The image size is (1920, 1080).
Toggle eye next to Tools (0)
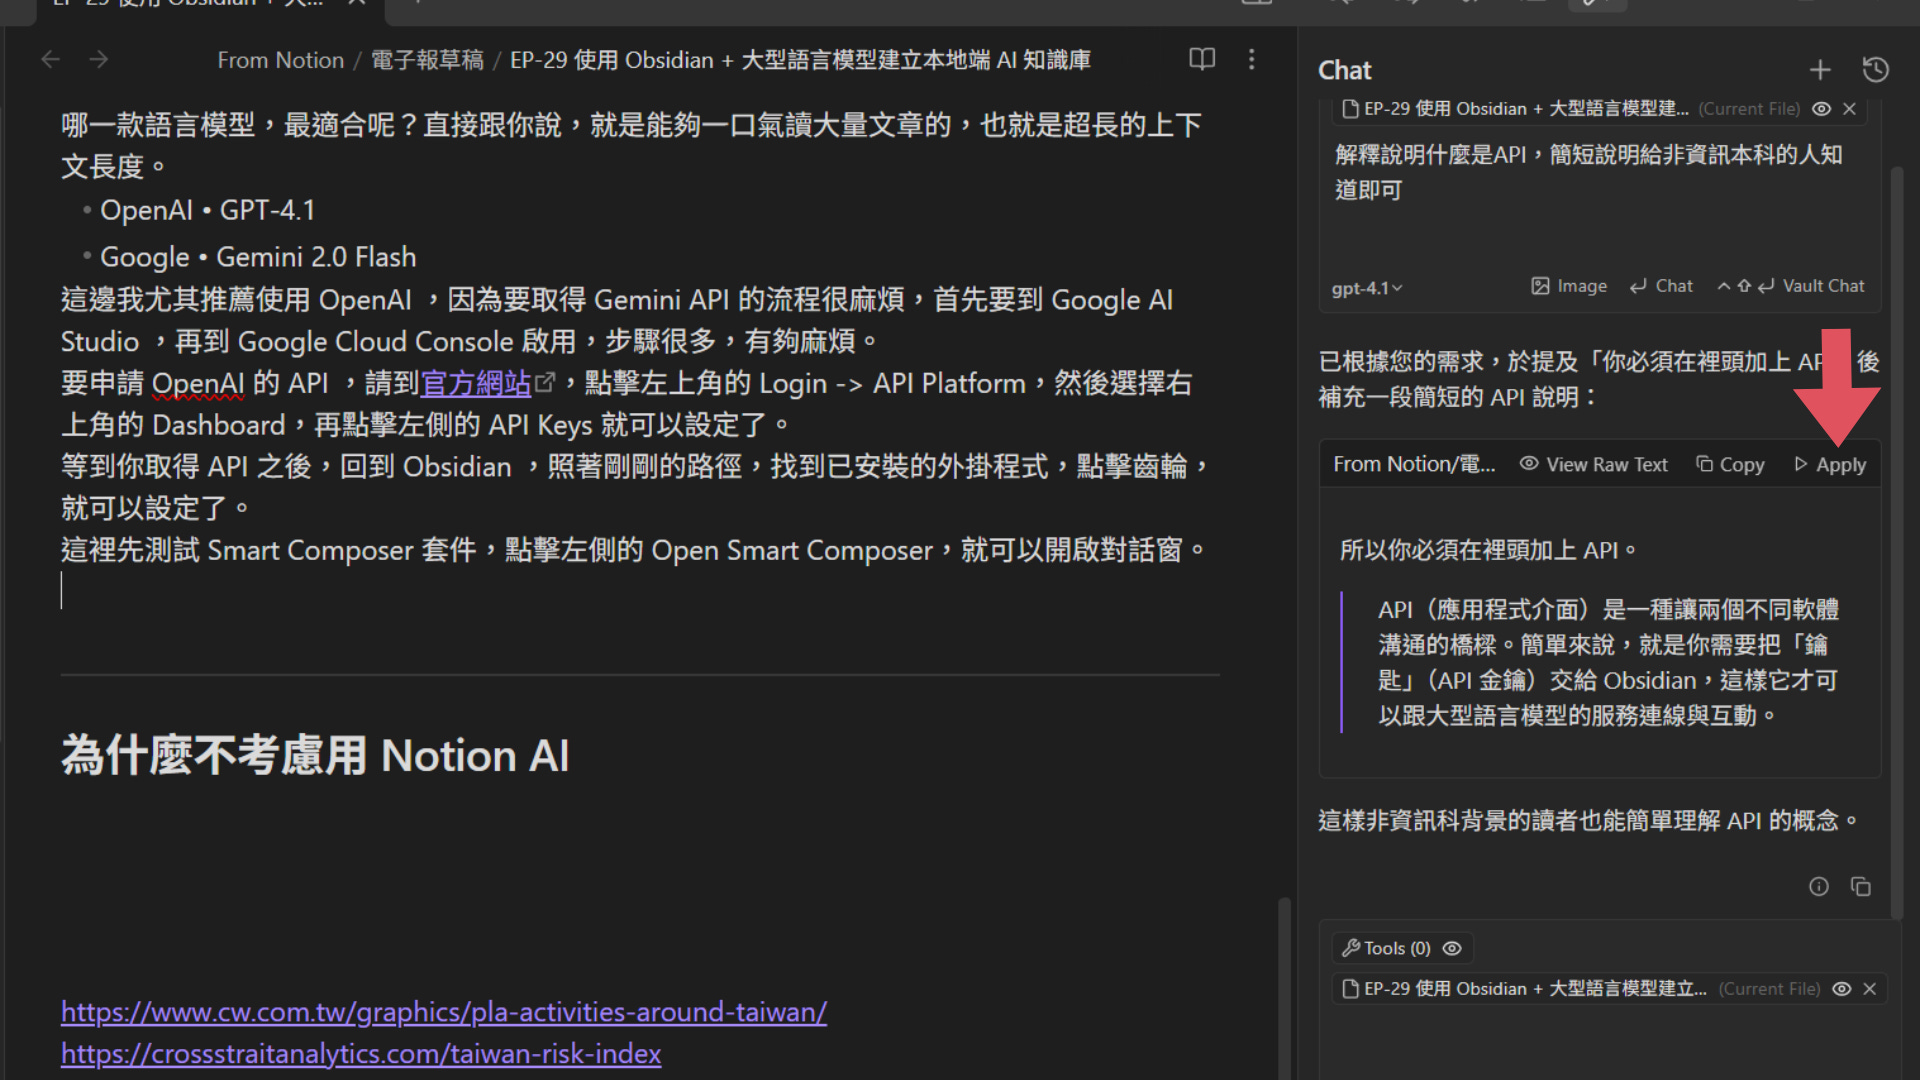1452,948
